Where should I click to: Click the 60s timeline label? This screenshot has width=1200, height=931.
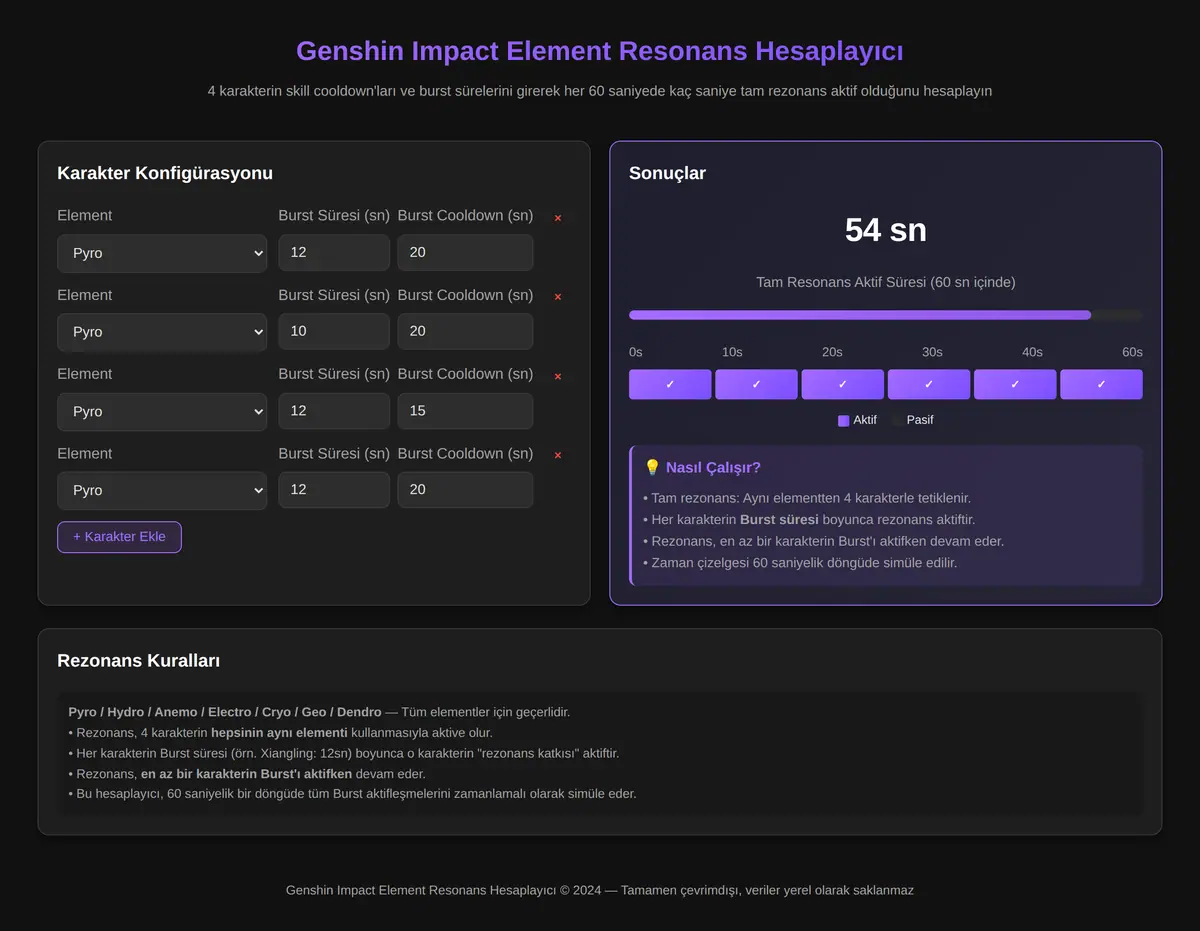point(1132,352)
